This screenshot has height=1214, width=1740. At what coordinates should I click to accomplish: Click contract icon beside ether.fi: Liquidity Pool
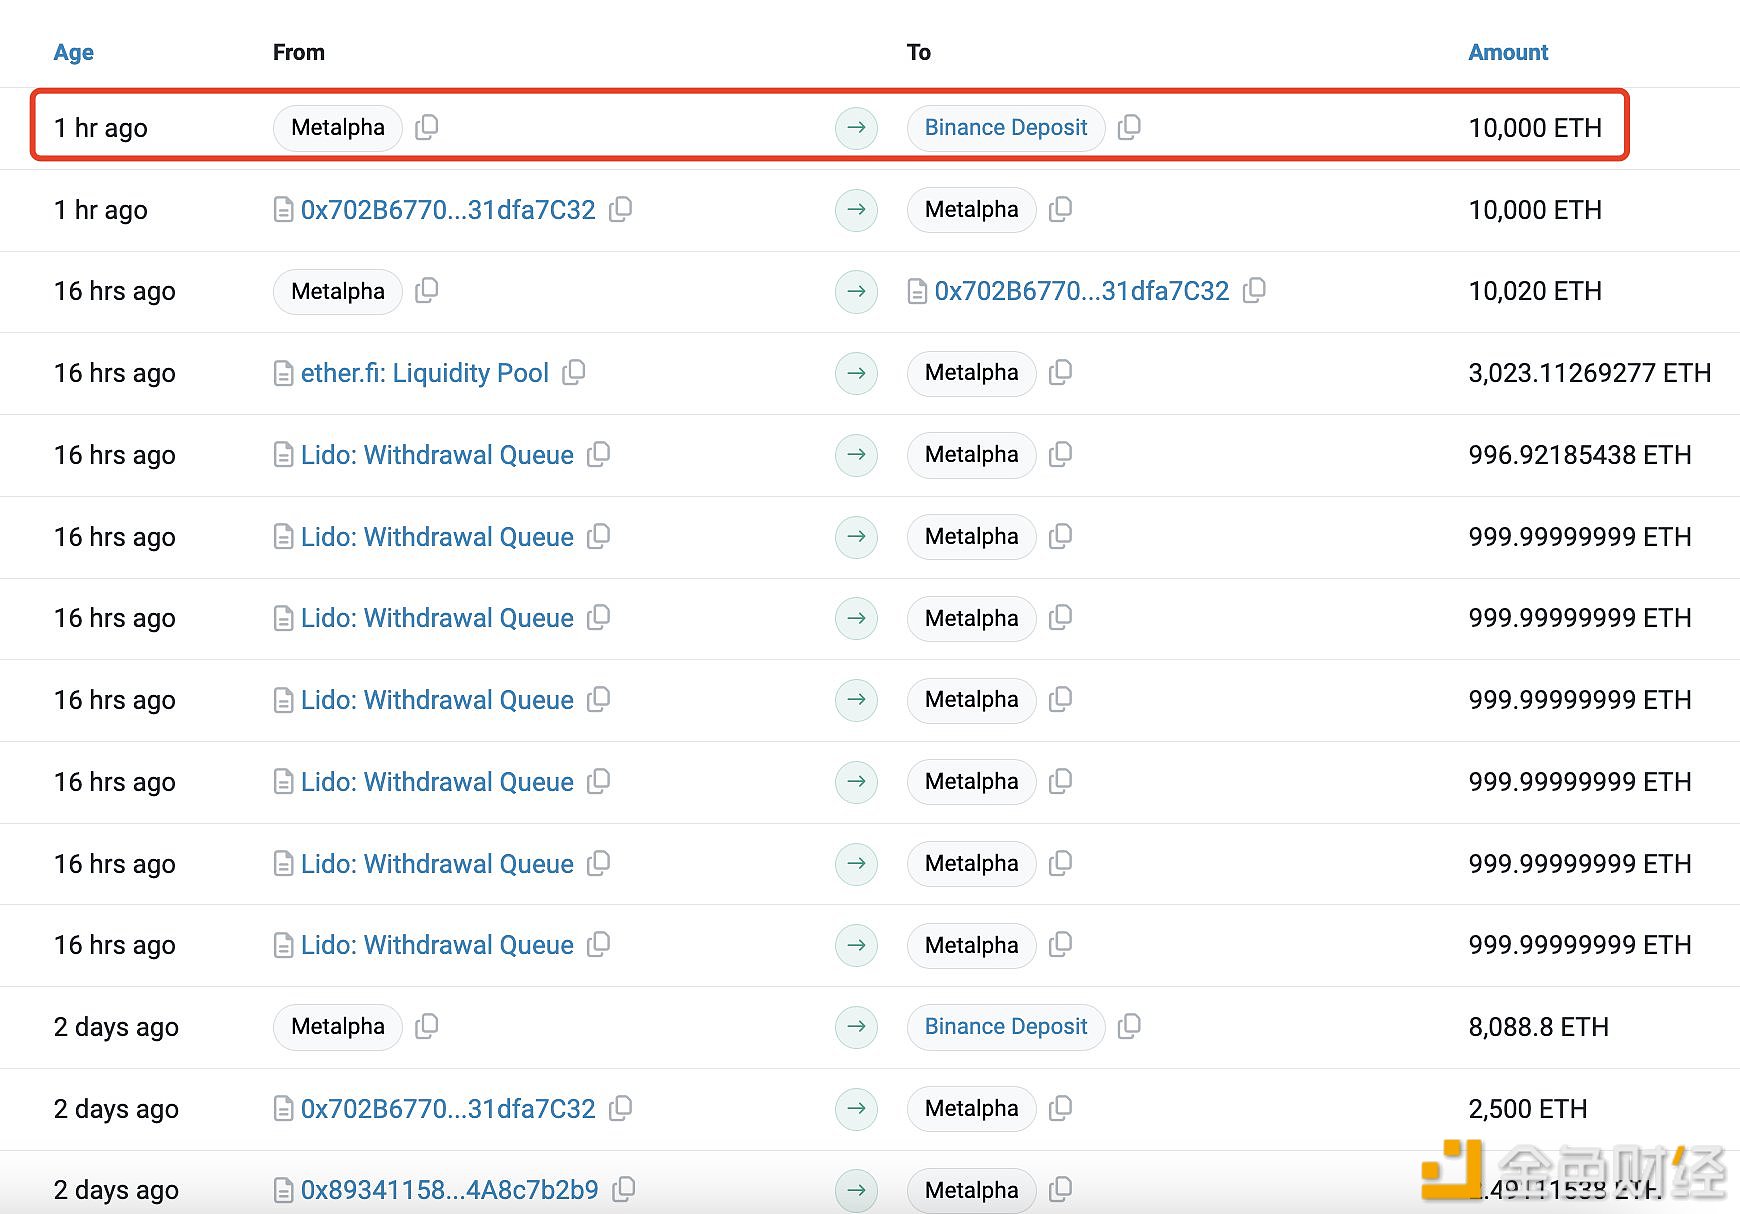pos(283,373)
